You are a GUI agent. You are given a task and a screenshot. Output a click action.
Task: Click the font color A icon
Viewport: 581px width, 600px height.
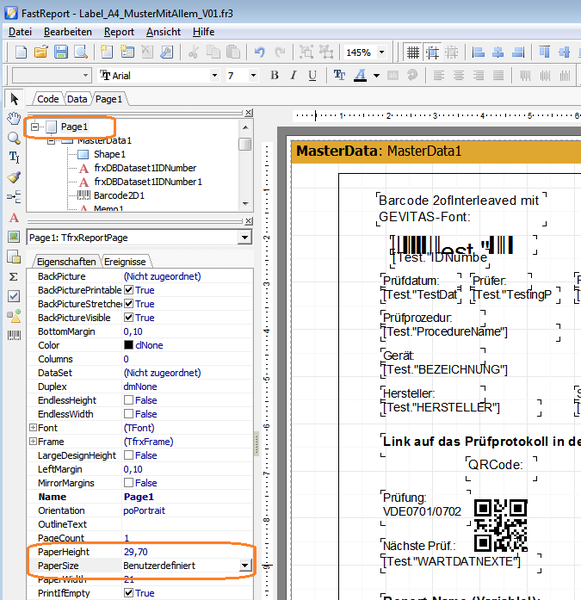[360, 75]
